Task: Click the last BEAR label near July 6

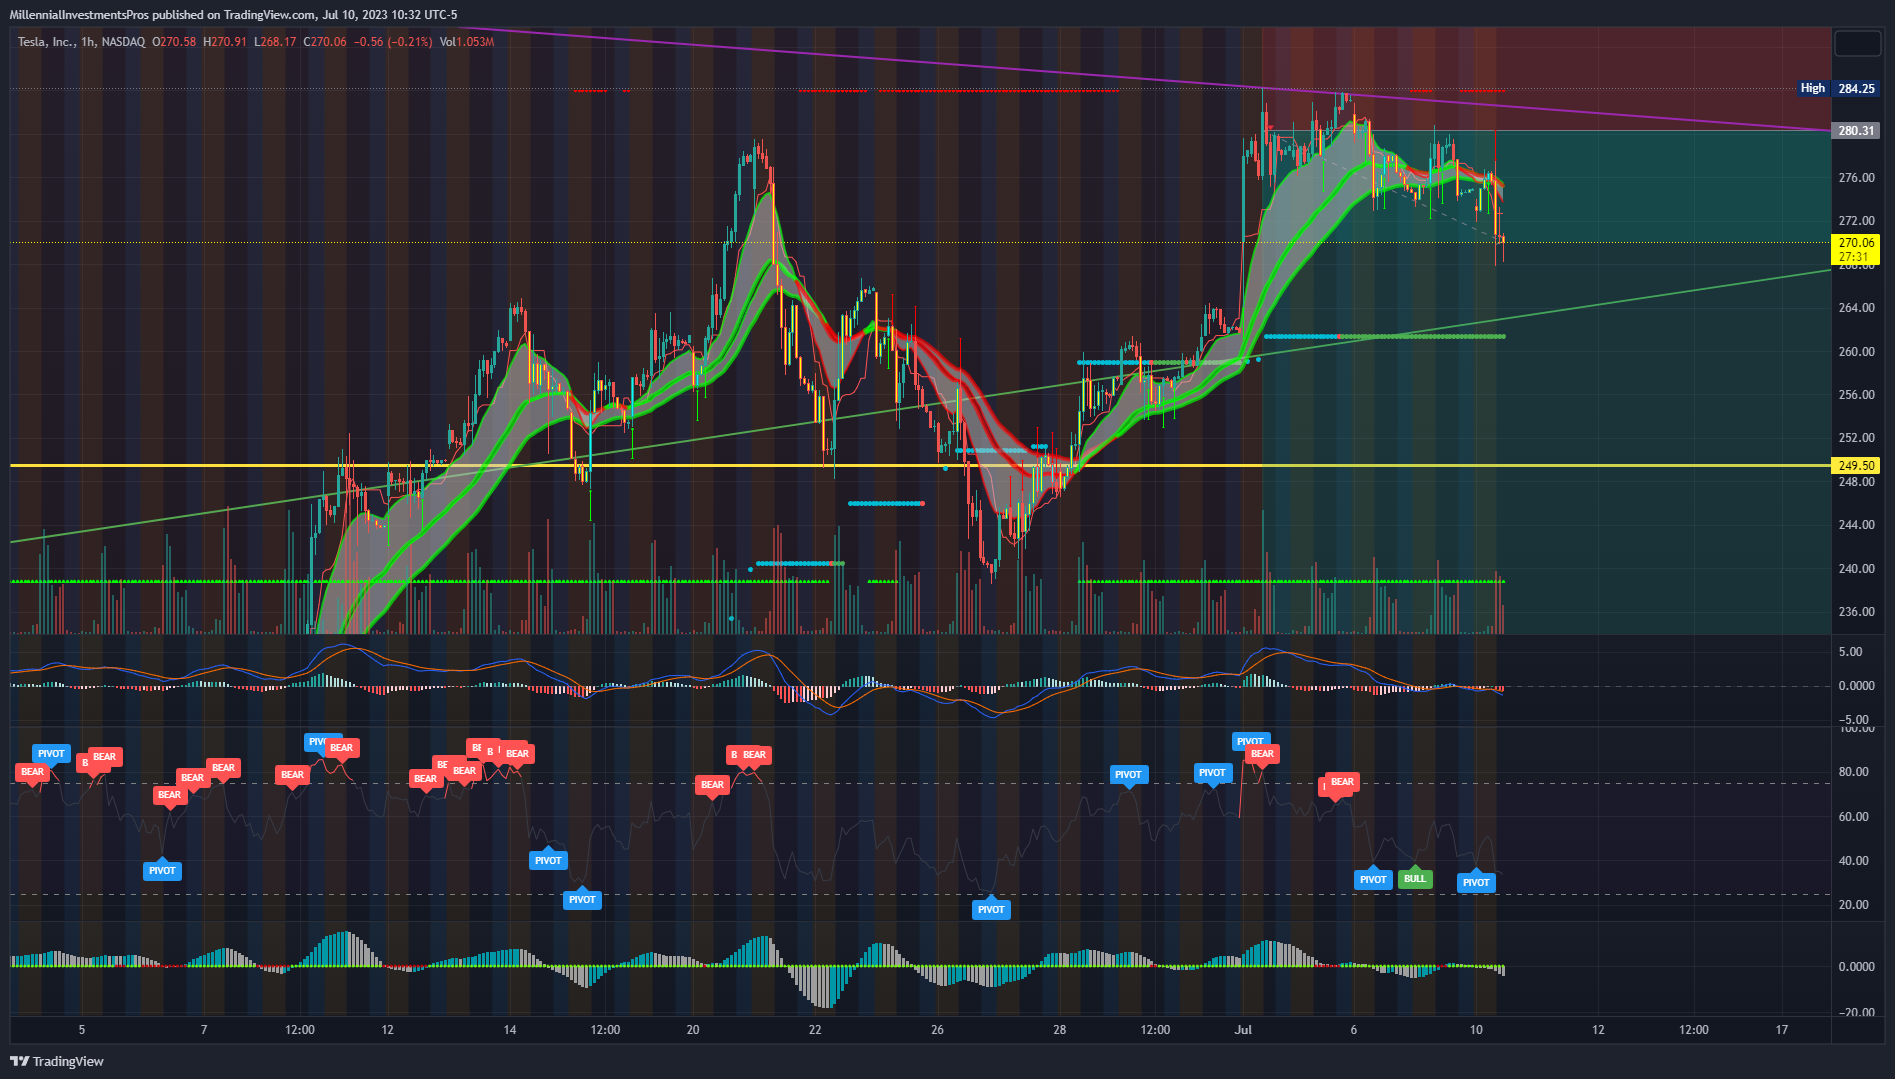Action: click(x=1342, y=782)
